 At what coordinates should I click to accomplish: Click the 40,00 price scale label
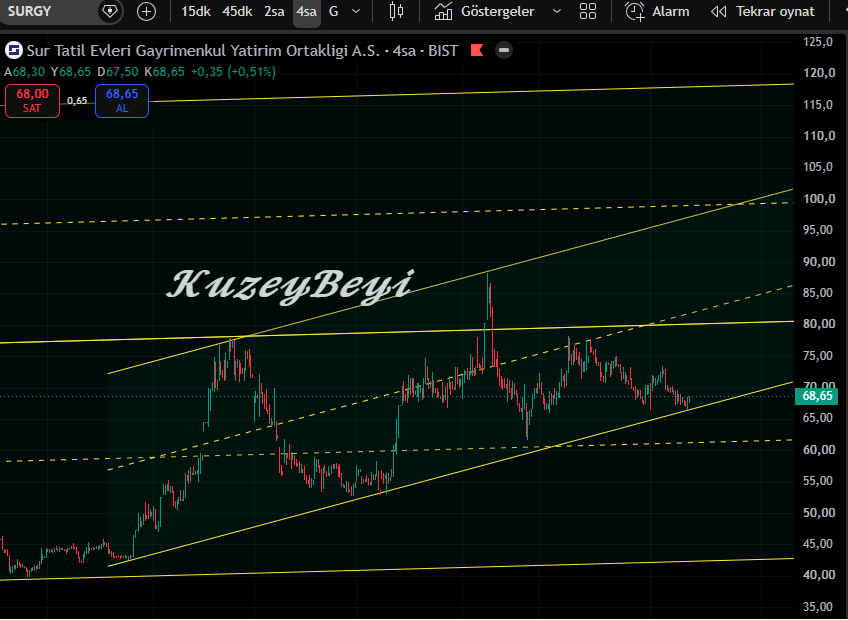click(x=818, y=575)
